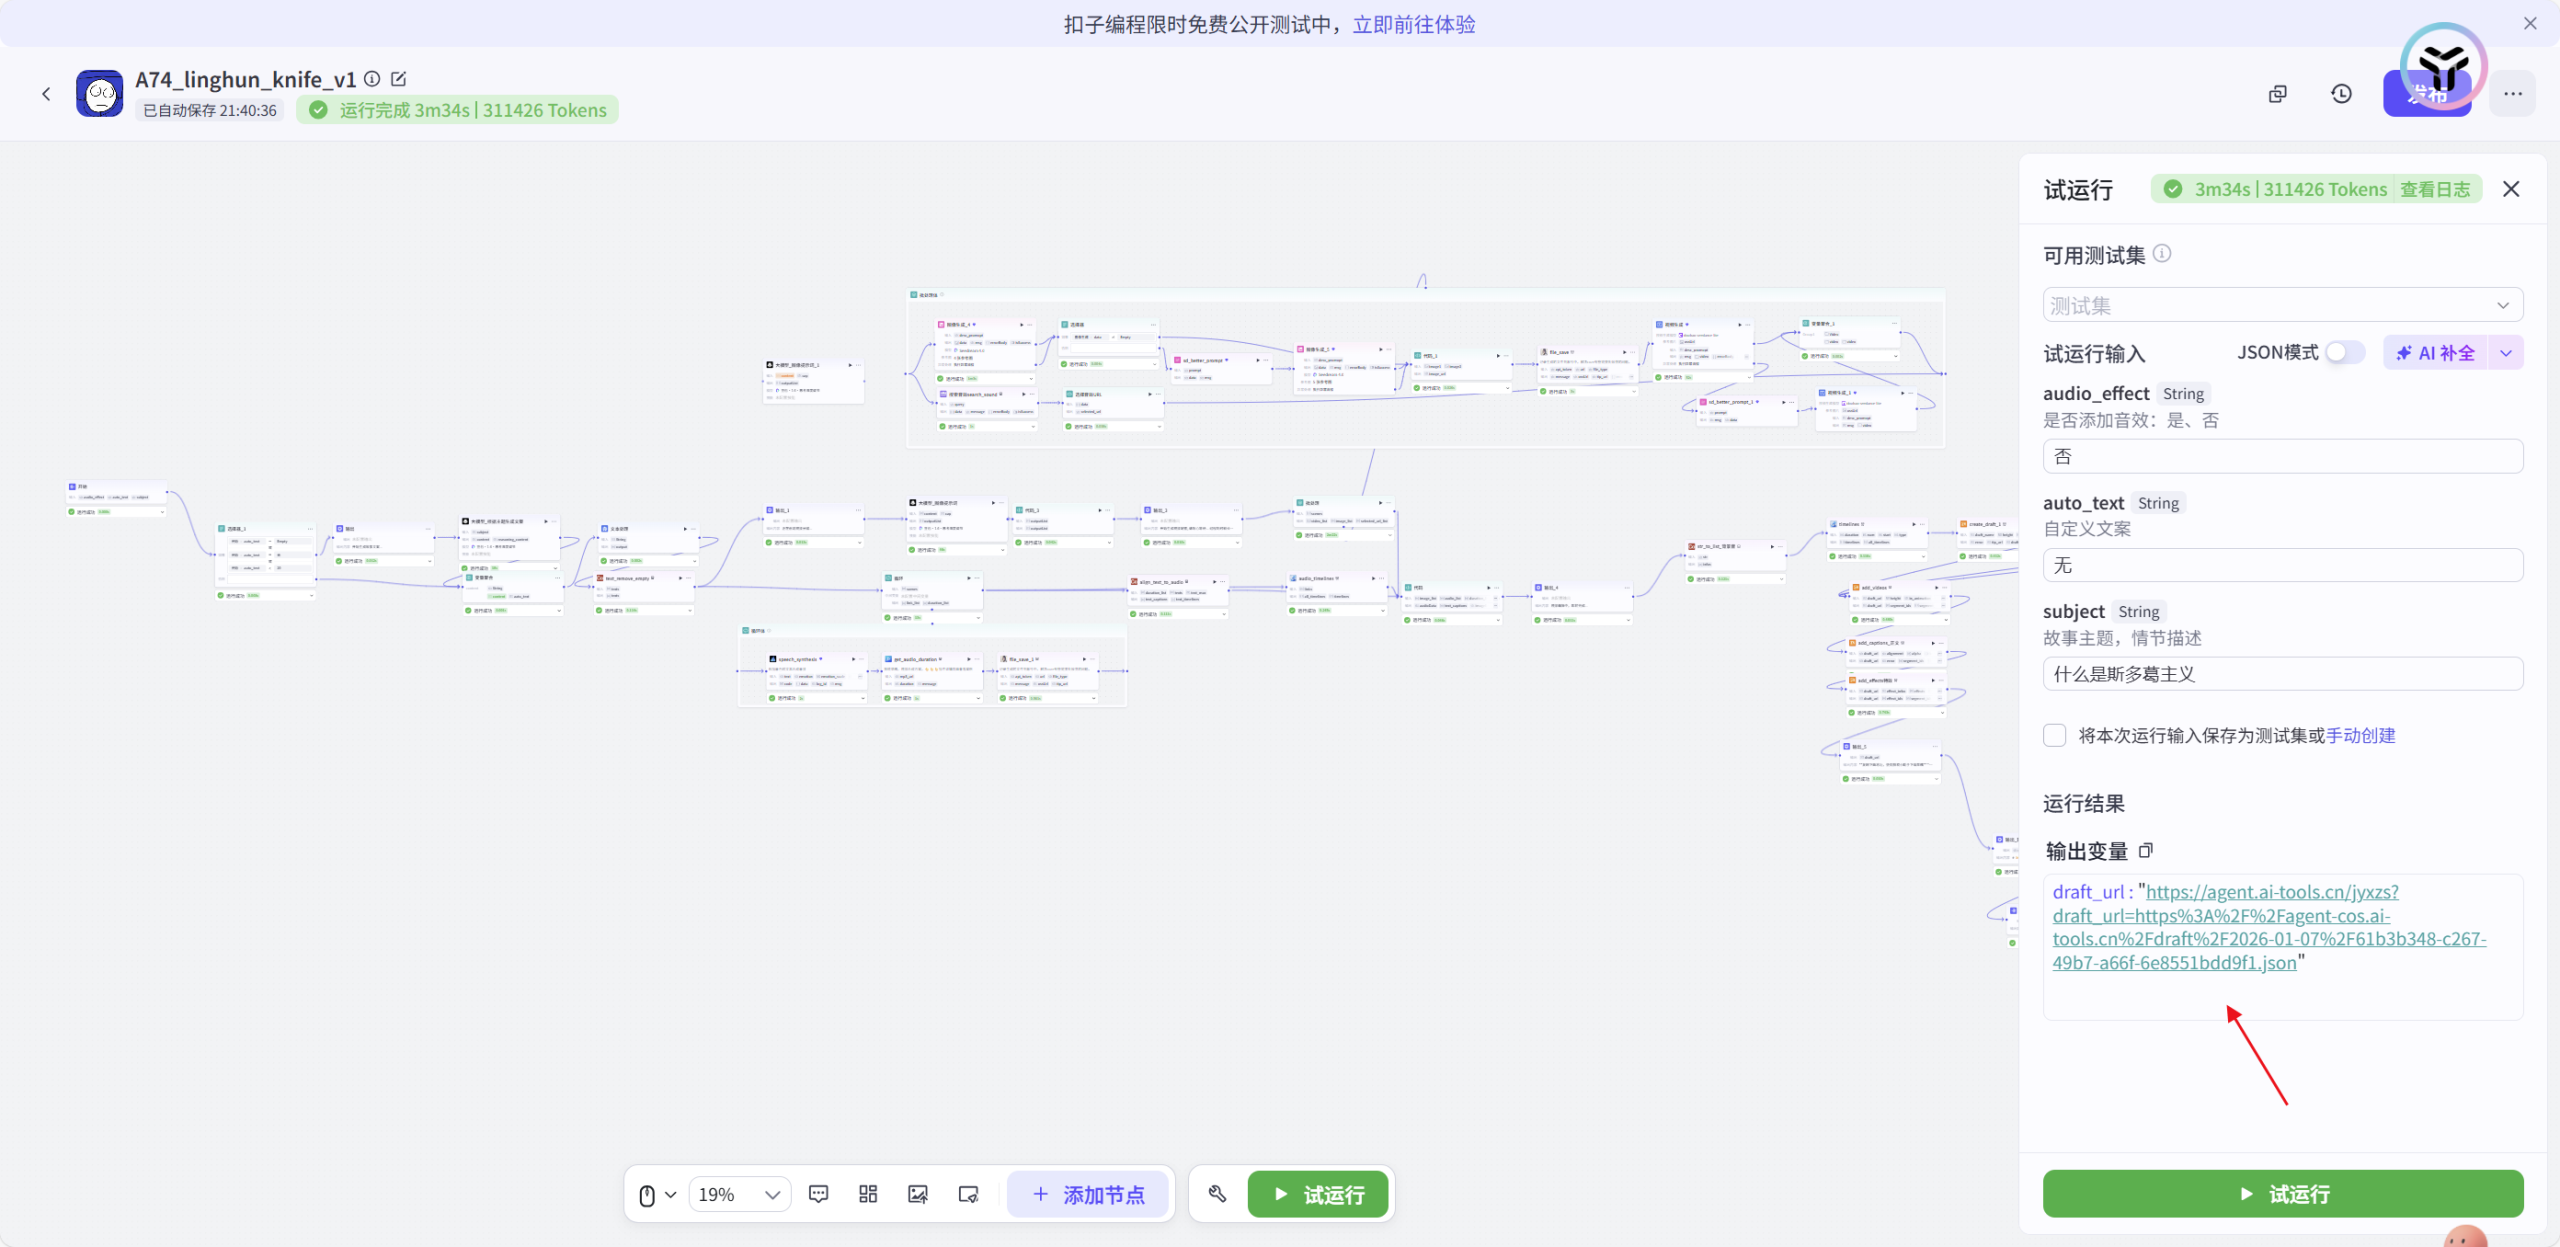The image size is (2560, 1247).
Task: Duplicate the workflow using the copy icon
Action: [2277, 93]
